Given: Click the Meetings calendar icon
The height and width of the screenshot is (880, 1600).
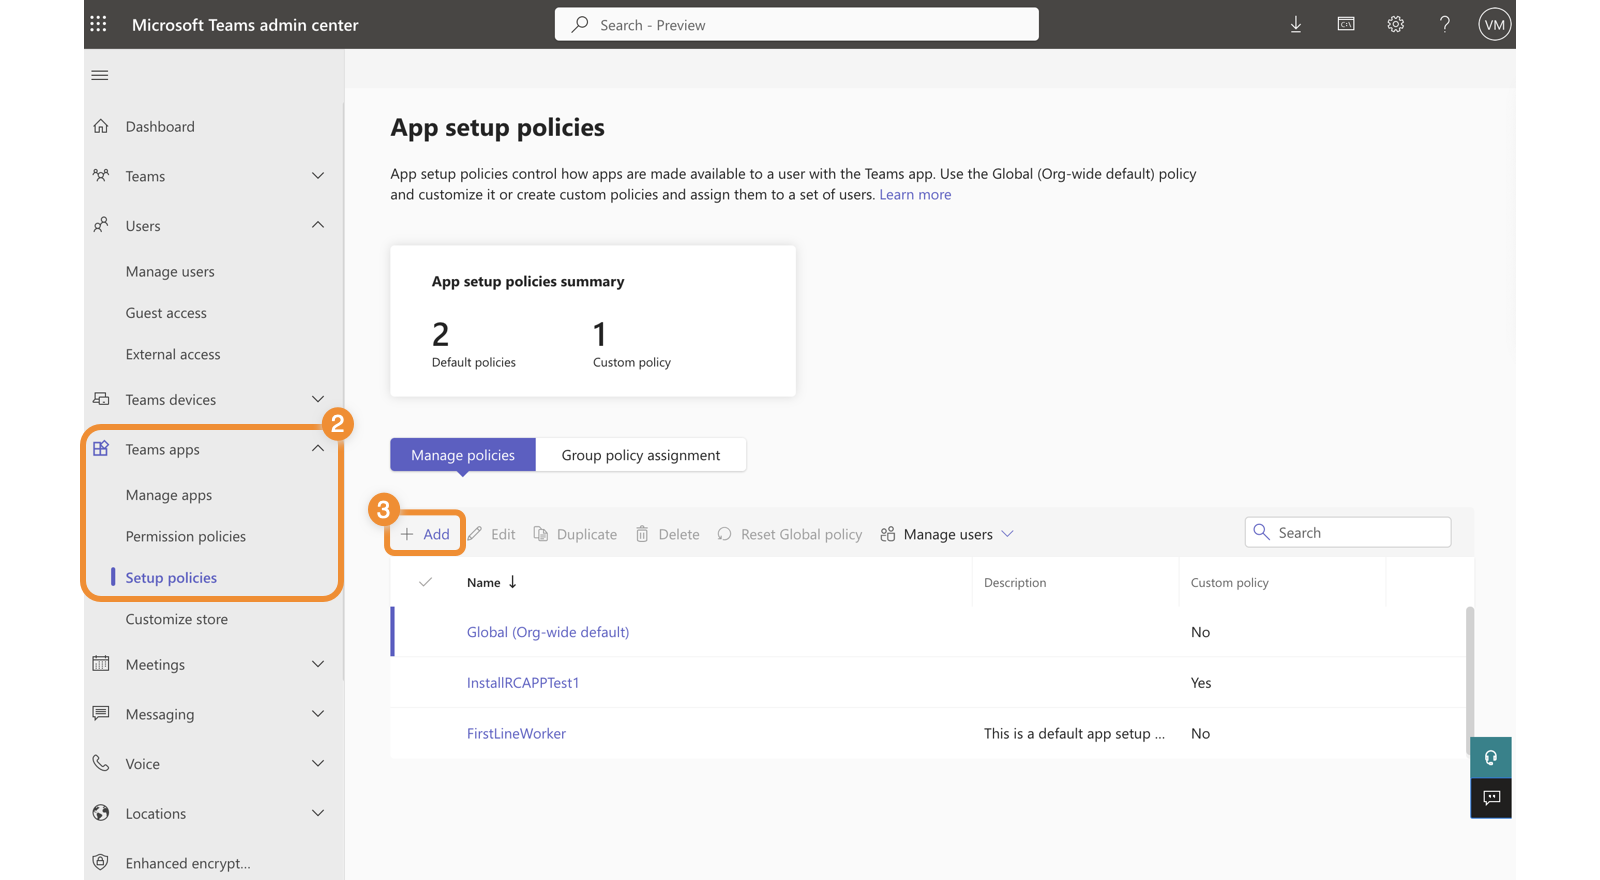Looking at the screenshot, I should (101, 663).
